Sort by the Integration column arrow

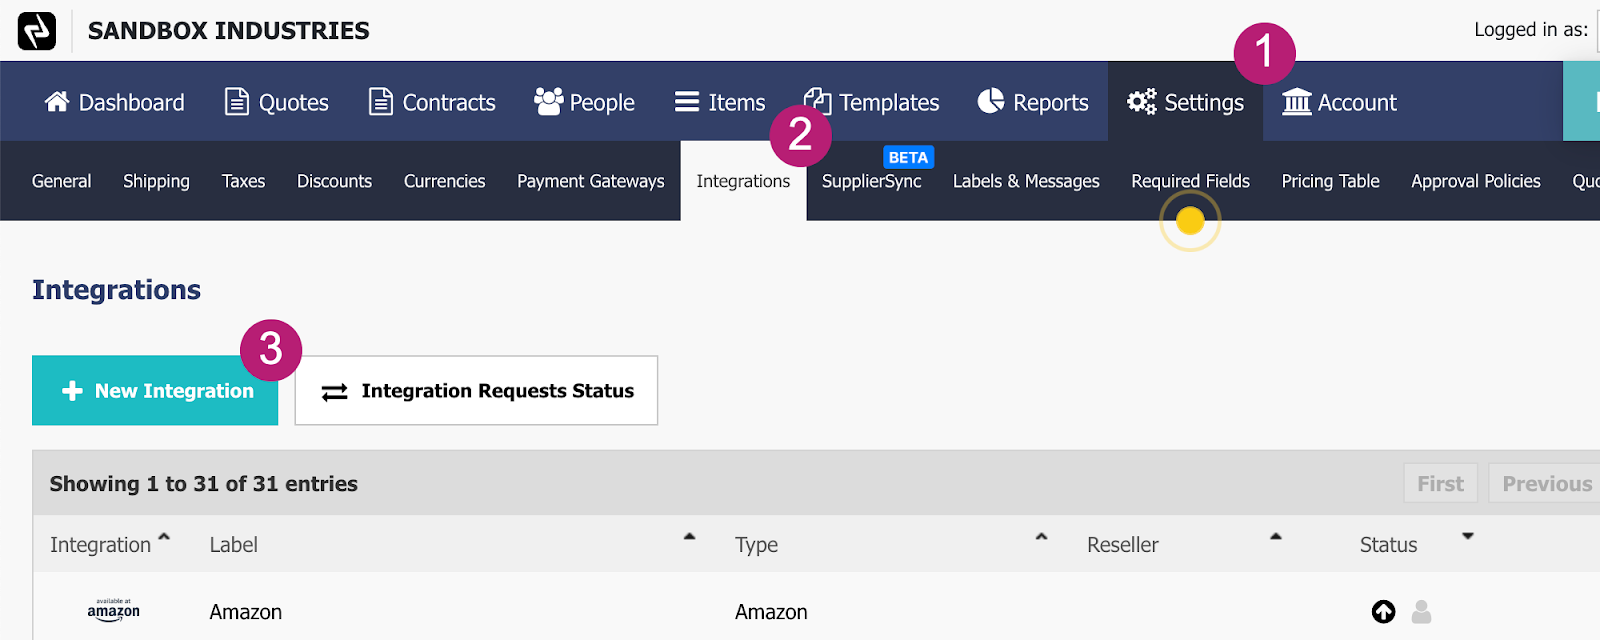[x=164, y=537]
